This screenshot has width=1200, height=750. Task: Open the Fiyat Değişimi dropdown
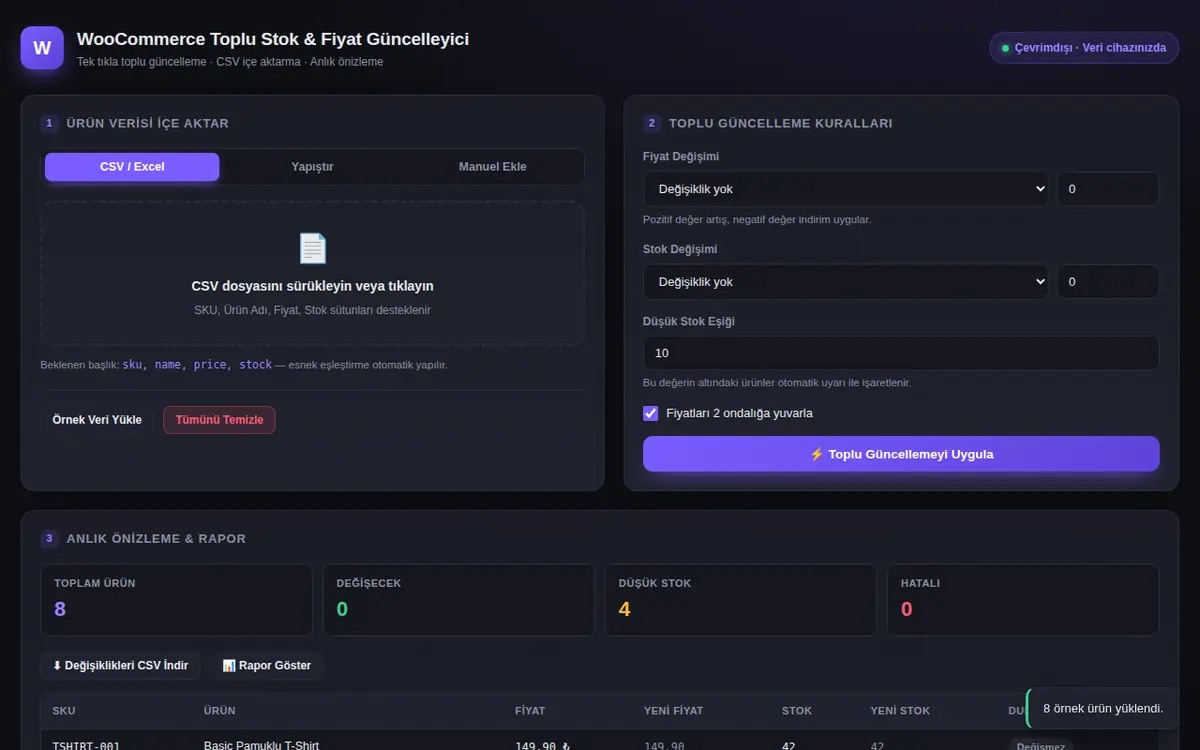coord(845,189)
